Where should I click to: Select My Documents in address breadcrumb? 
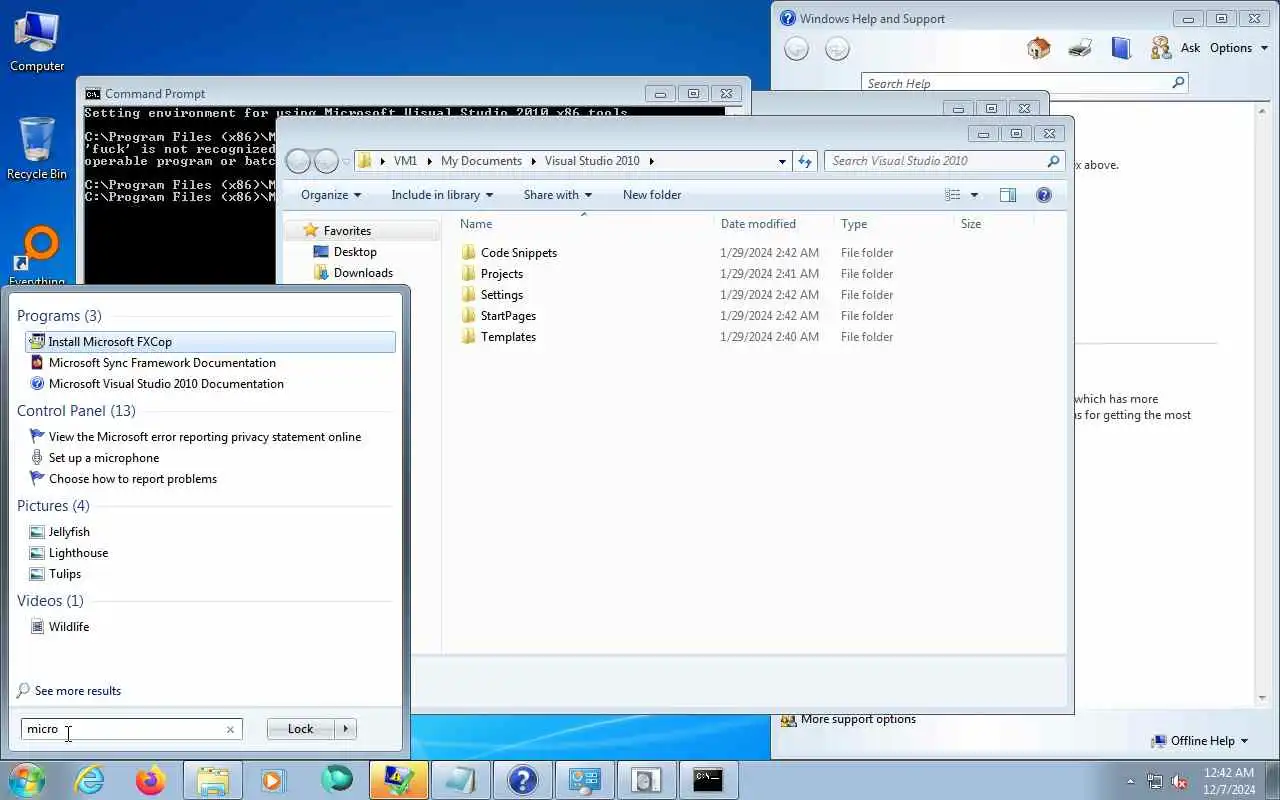click(481, 161)
